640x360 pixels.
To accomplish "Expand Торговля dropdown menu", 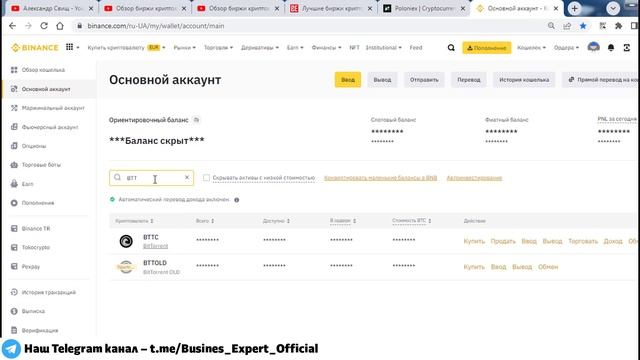I will tap(218, 48).
